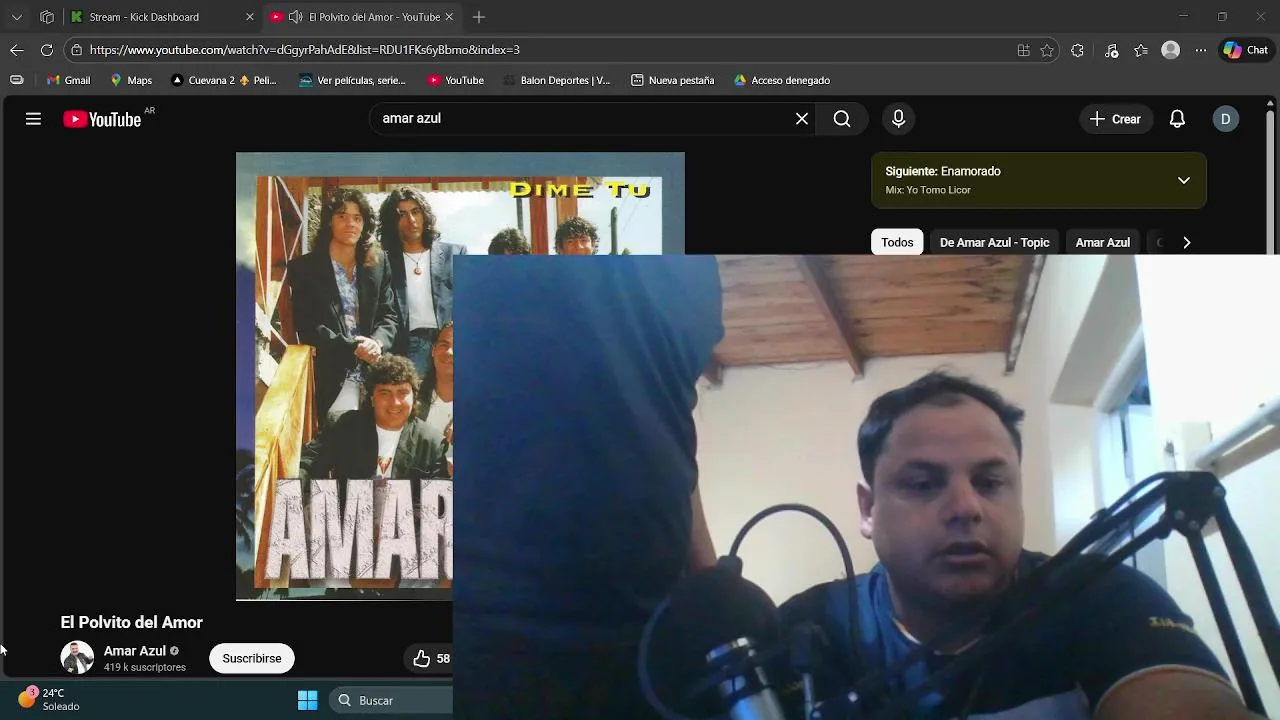Open the Balon Deportes bookmark
1280x720 pixels.
coord(556,80)
